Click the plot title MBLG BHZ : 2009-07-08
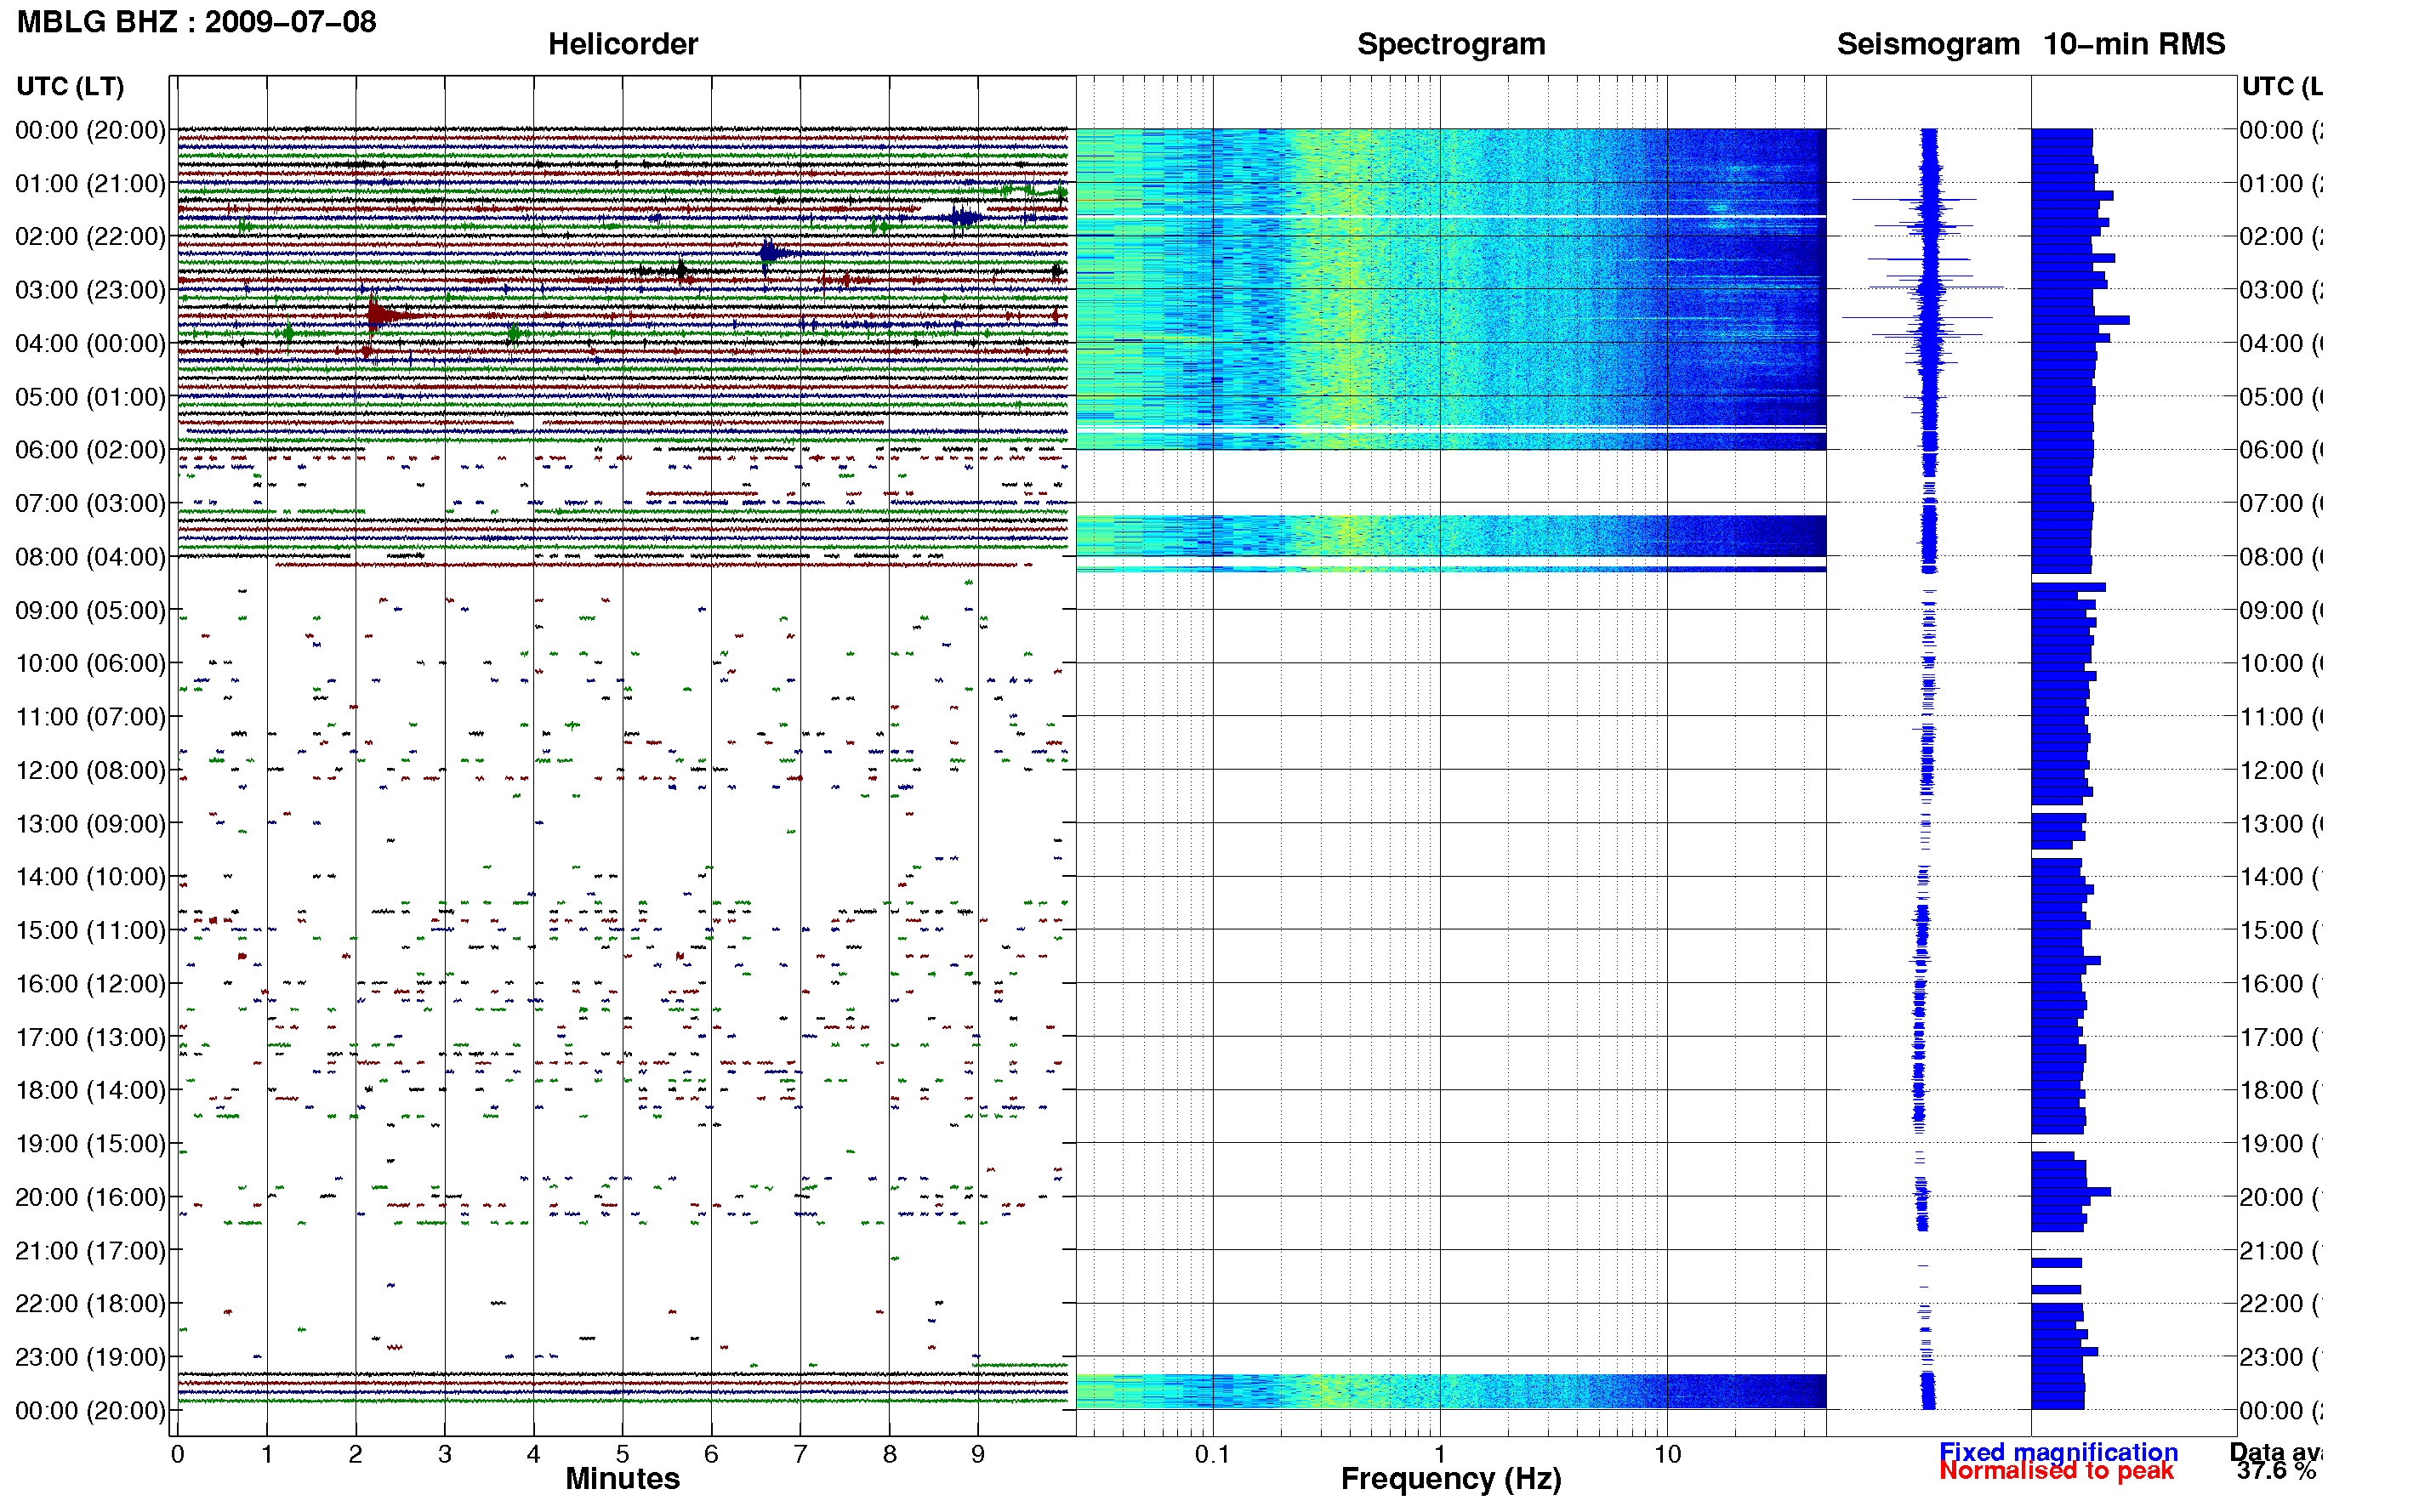The width and height of the screenshot is (2419, 1512). pos(196,21)
